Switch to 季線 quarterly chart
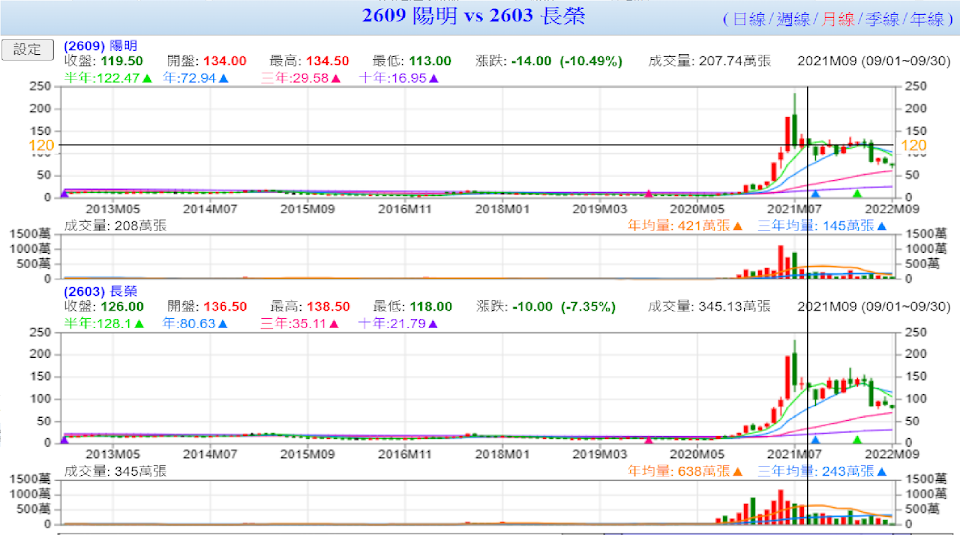This screenshot has height=535, width=960. click(x=882, y=20)
